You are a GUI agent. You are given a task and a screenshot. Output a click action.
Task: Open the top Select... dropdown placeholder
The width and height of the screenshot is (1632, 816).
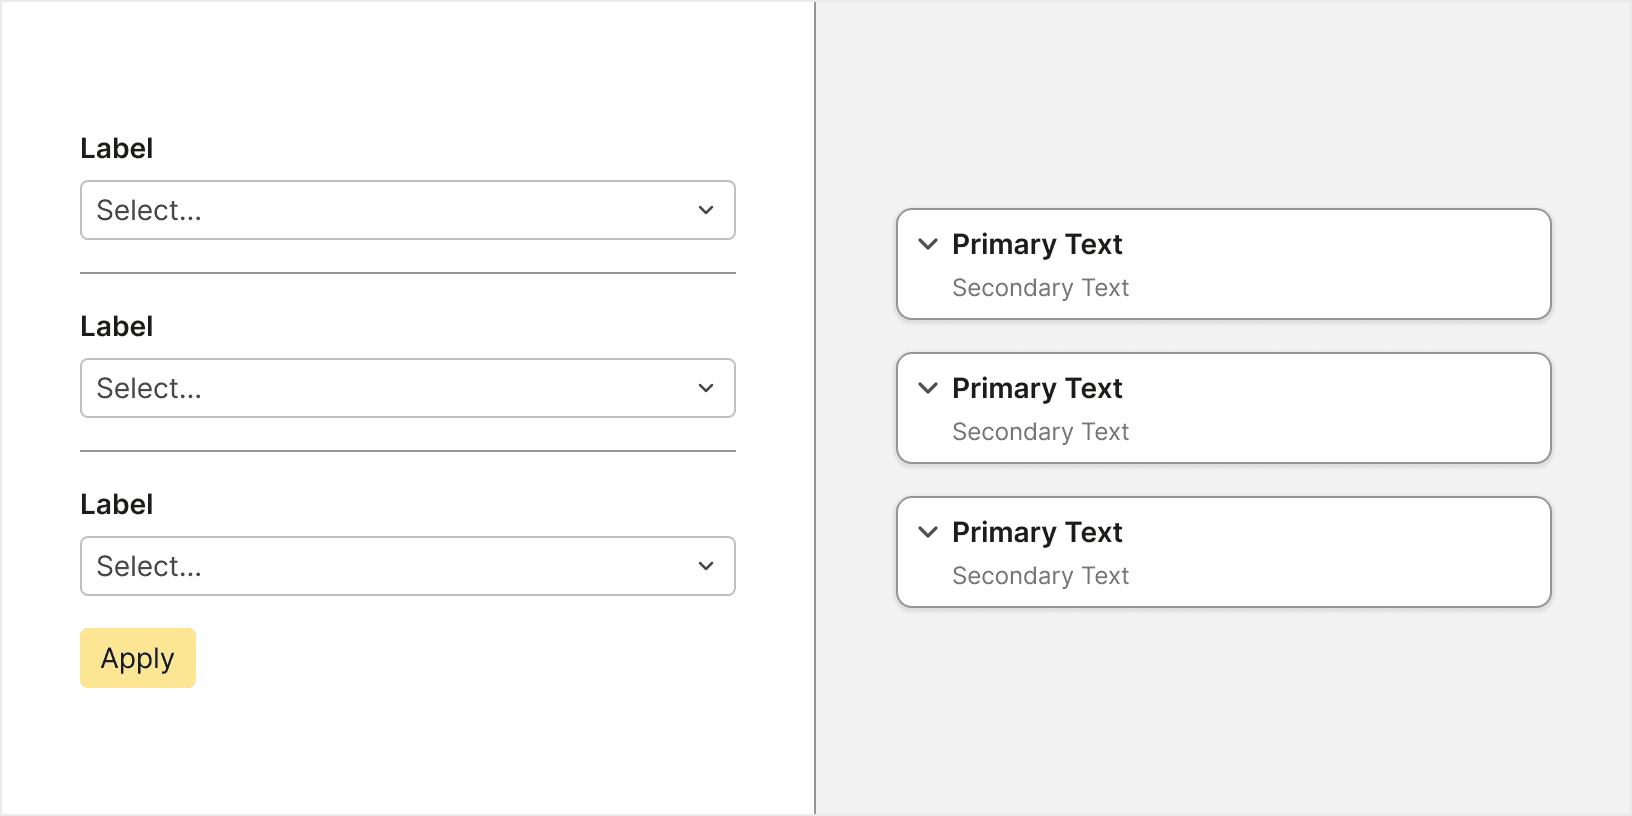[149, 210]
